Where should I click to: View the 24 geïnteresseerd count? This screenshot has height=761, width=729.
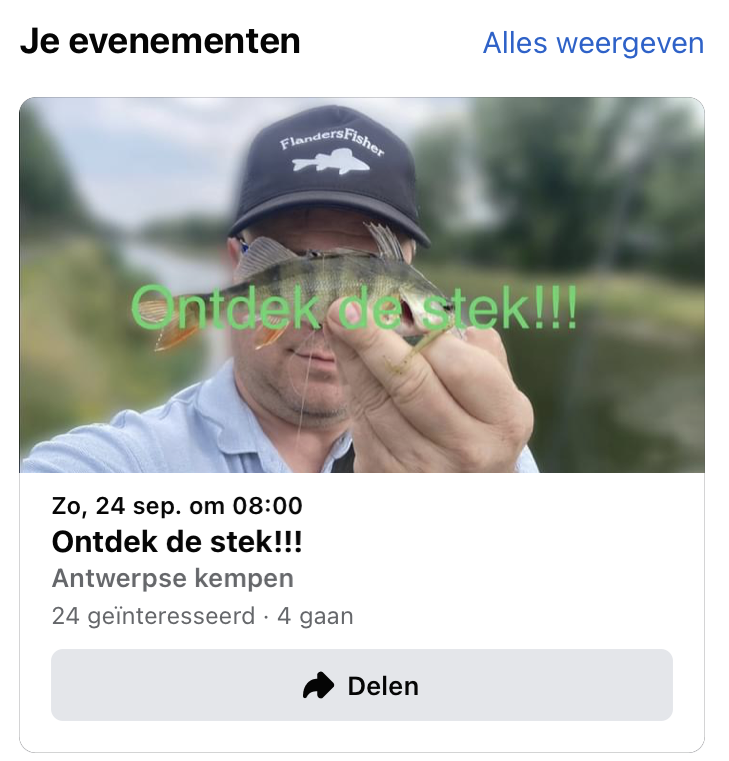click(153, 616)
